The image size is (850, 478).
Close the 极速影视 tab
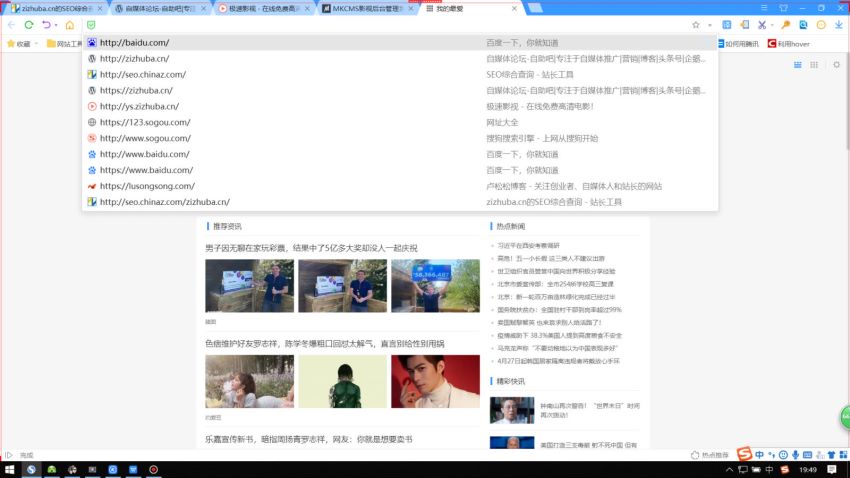pyautogui.click(x=307, y=9)
